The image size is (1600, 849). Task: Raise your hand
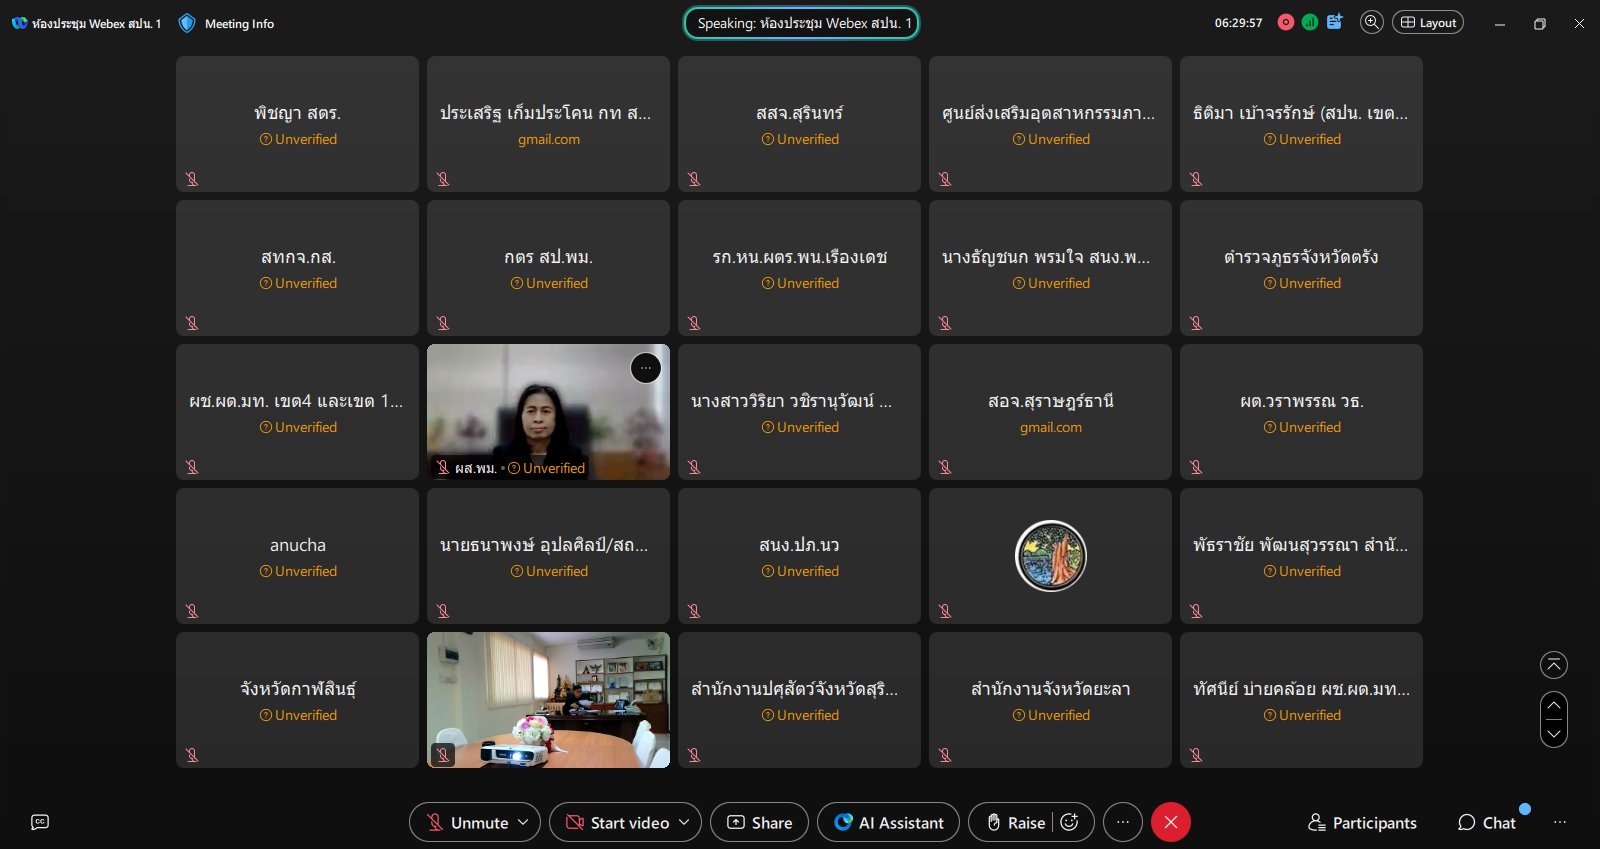1016,822
